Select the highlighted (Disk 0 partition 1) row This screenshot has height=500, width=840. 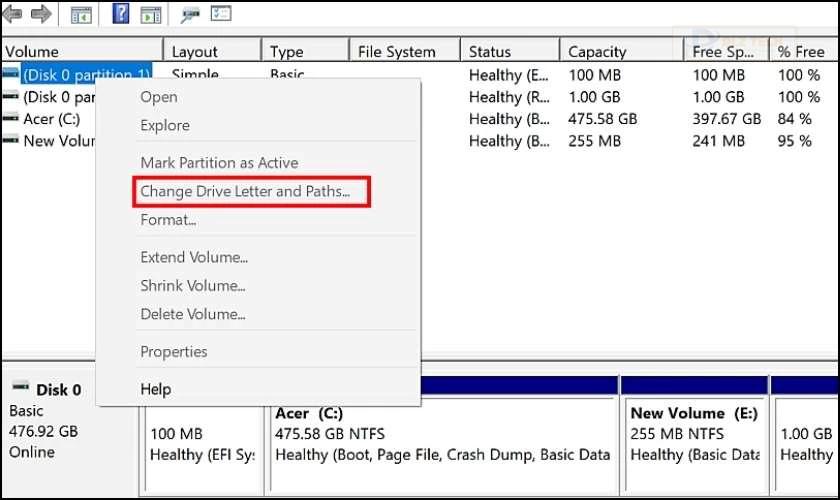pyautogui.click(x=86, y=73)
